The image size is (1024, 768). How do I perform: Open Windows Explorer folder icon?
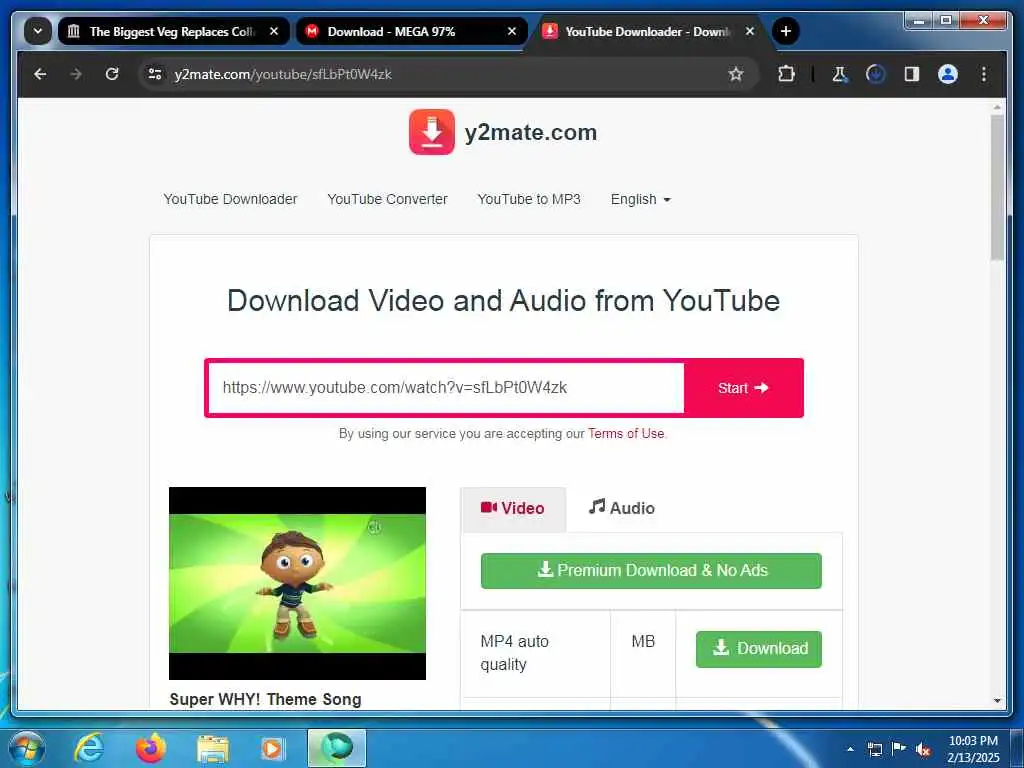click(x=213, y=750)
